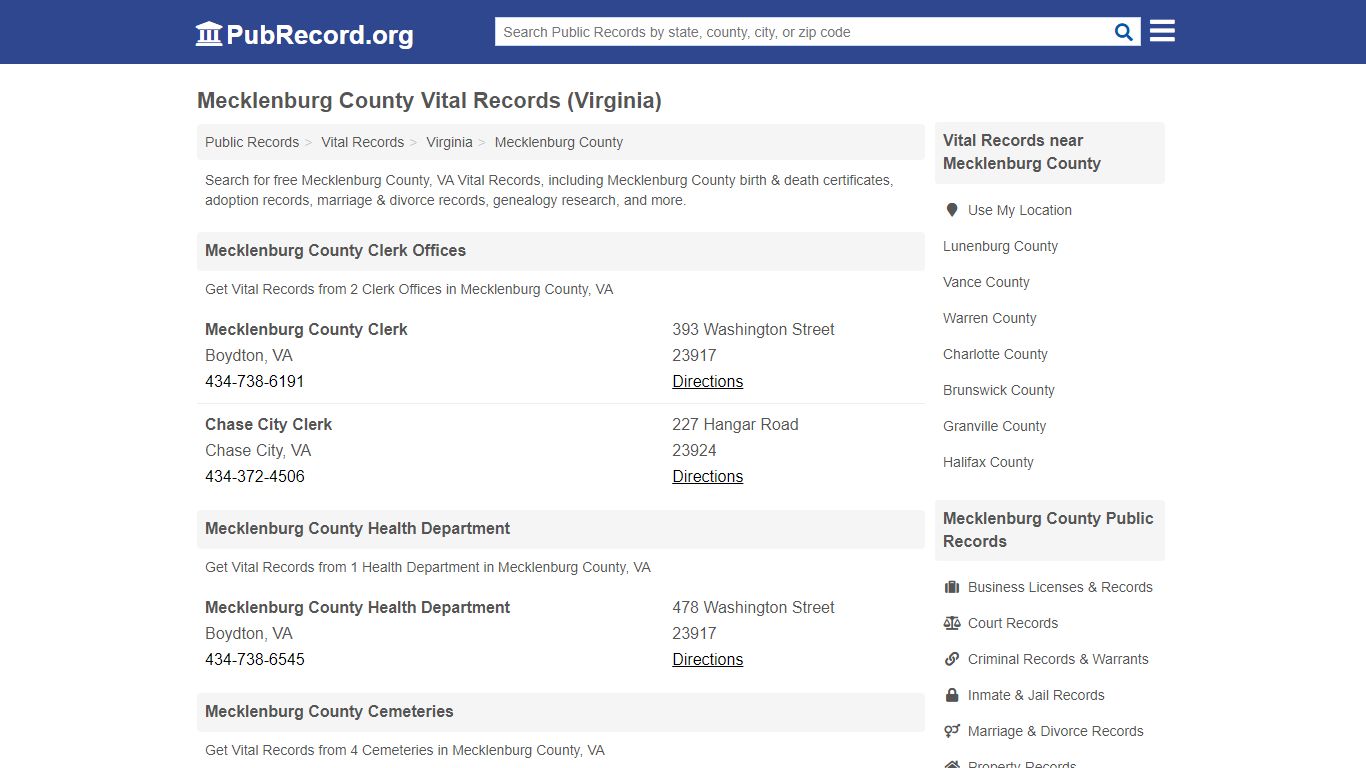Viewport: 1366px width, 768px height.
Task: Open the hamburger menu icon
Action: coord(1162,31)
